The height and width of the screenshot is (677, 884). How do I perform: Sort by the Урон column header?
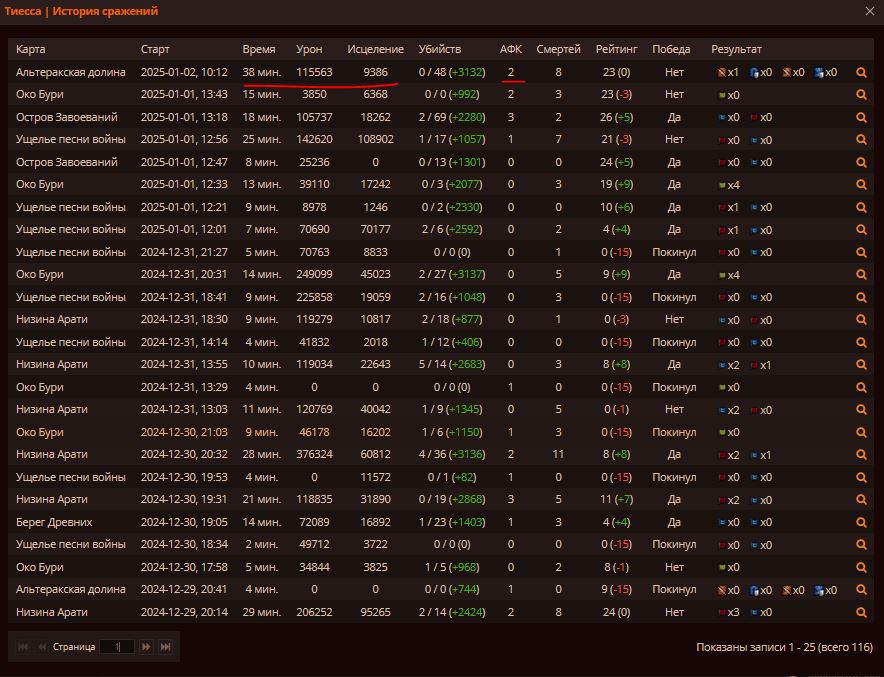click(309, 49)
